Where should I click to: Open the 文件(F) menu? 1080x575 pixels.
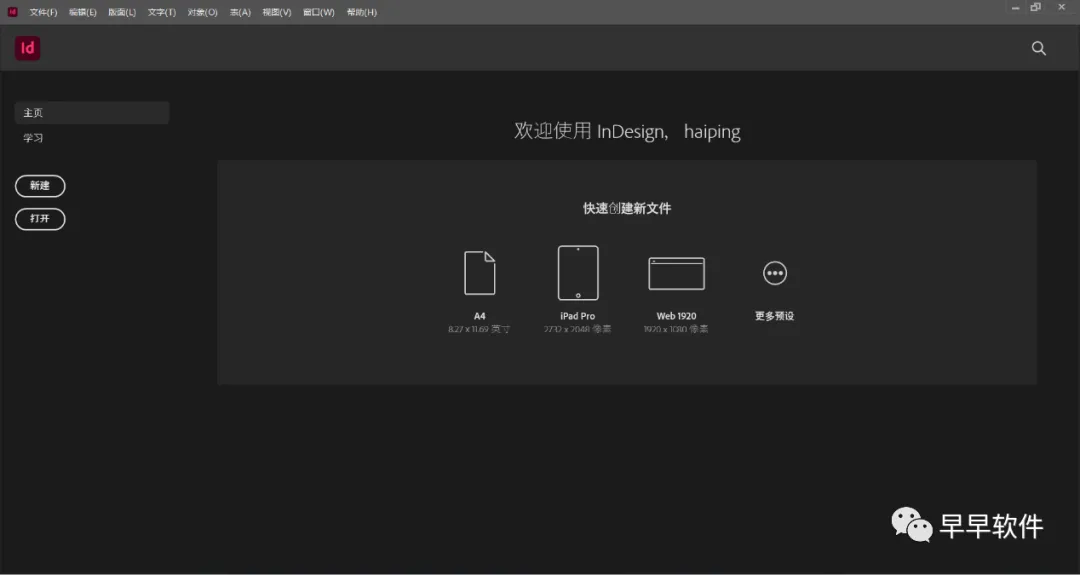(x=43, y=12)
